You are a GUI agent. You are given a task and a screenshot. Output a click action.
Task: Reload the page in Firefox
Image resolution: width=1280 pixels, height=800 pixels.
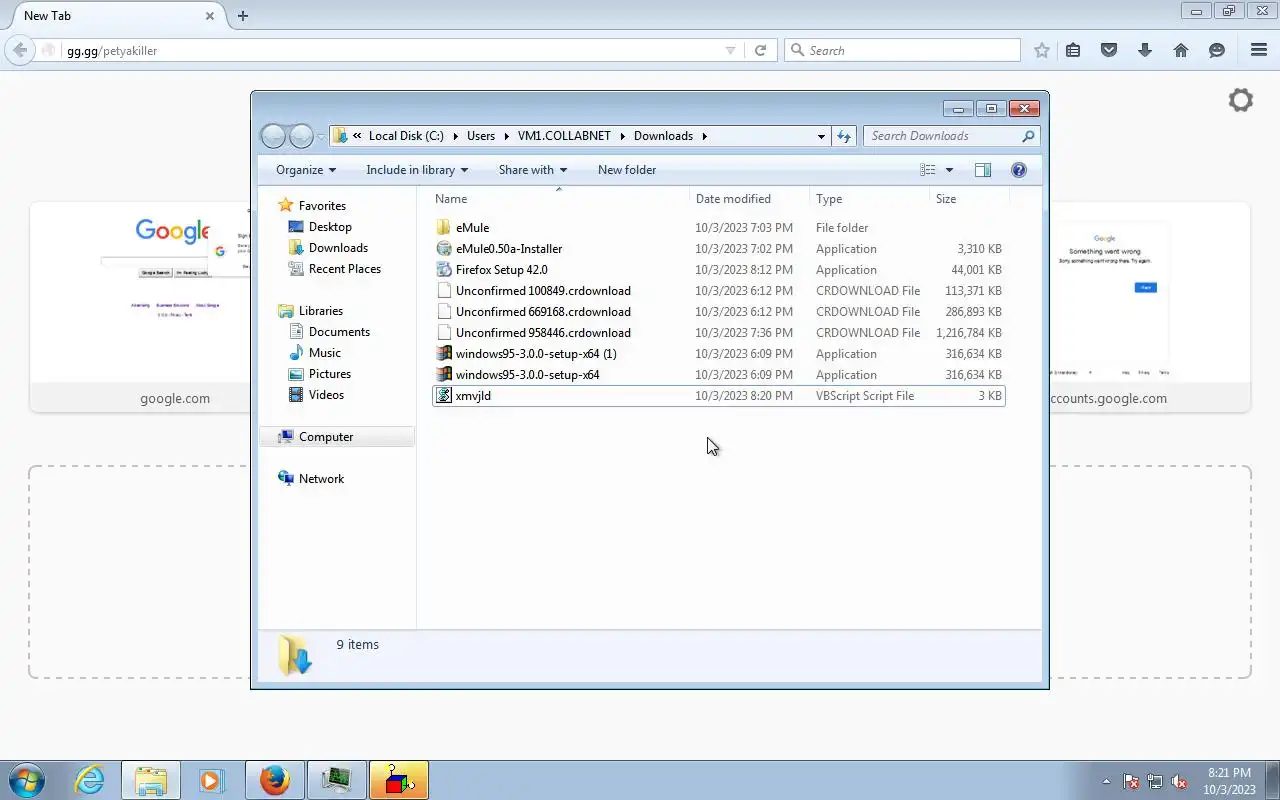[x=760, y=50]
